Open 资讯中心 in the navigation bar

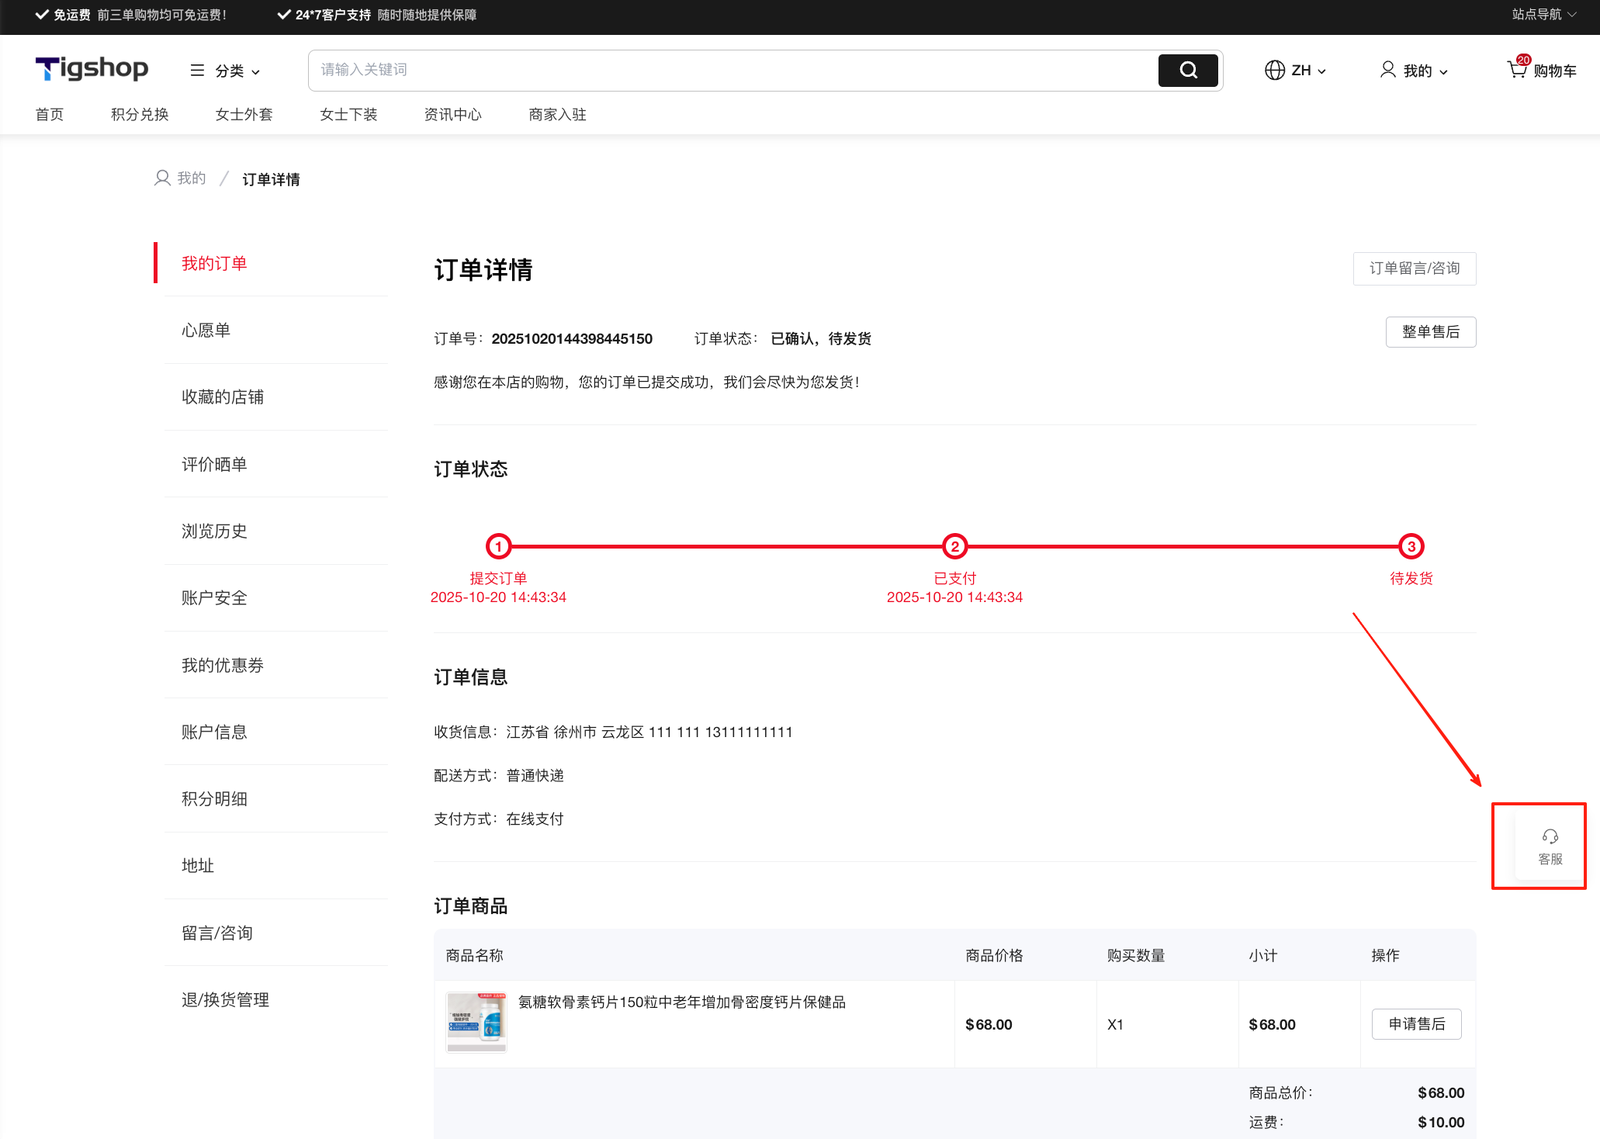tap(452, 114)
